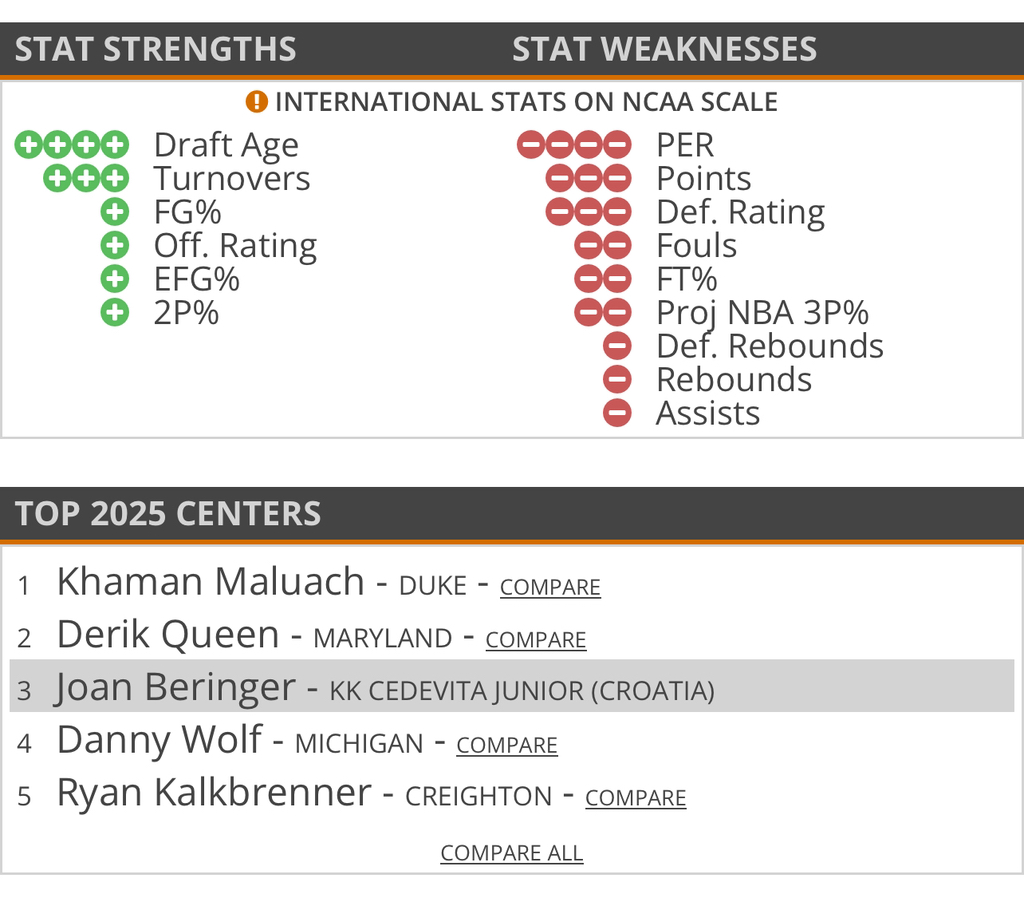Click the red minus icons beside Fouls
The image size is (1024, 898).
[603, 246]
